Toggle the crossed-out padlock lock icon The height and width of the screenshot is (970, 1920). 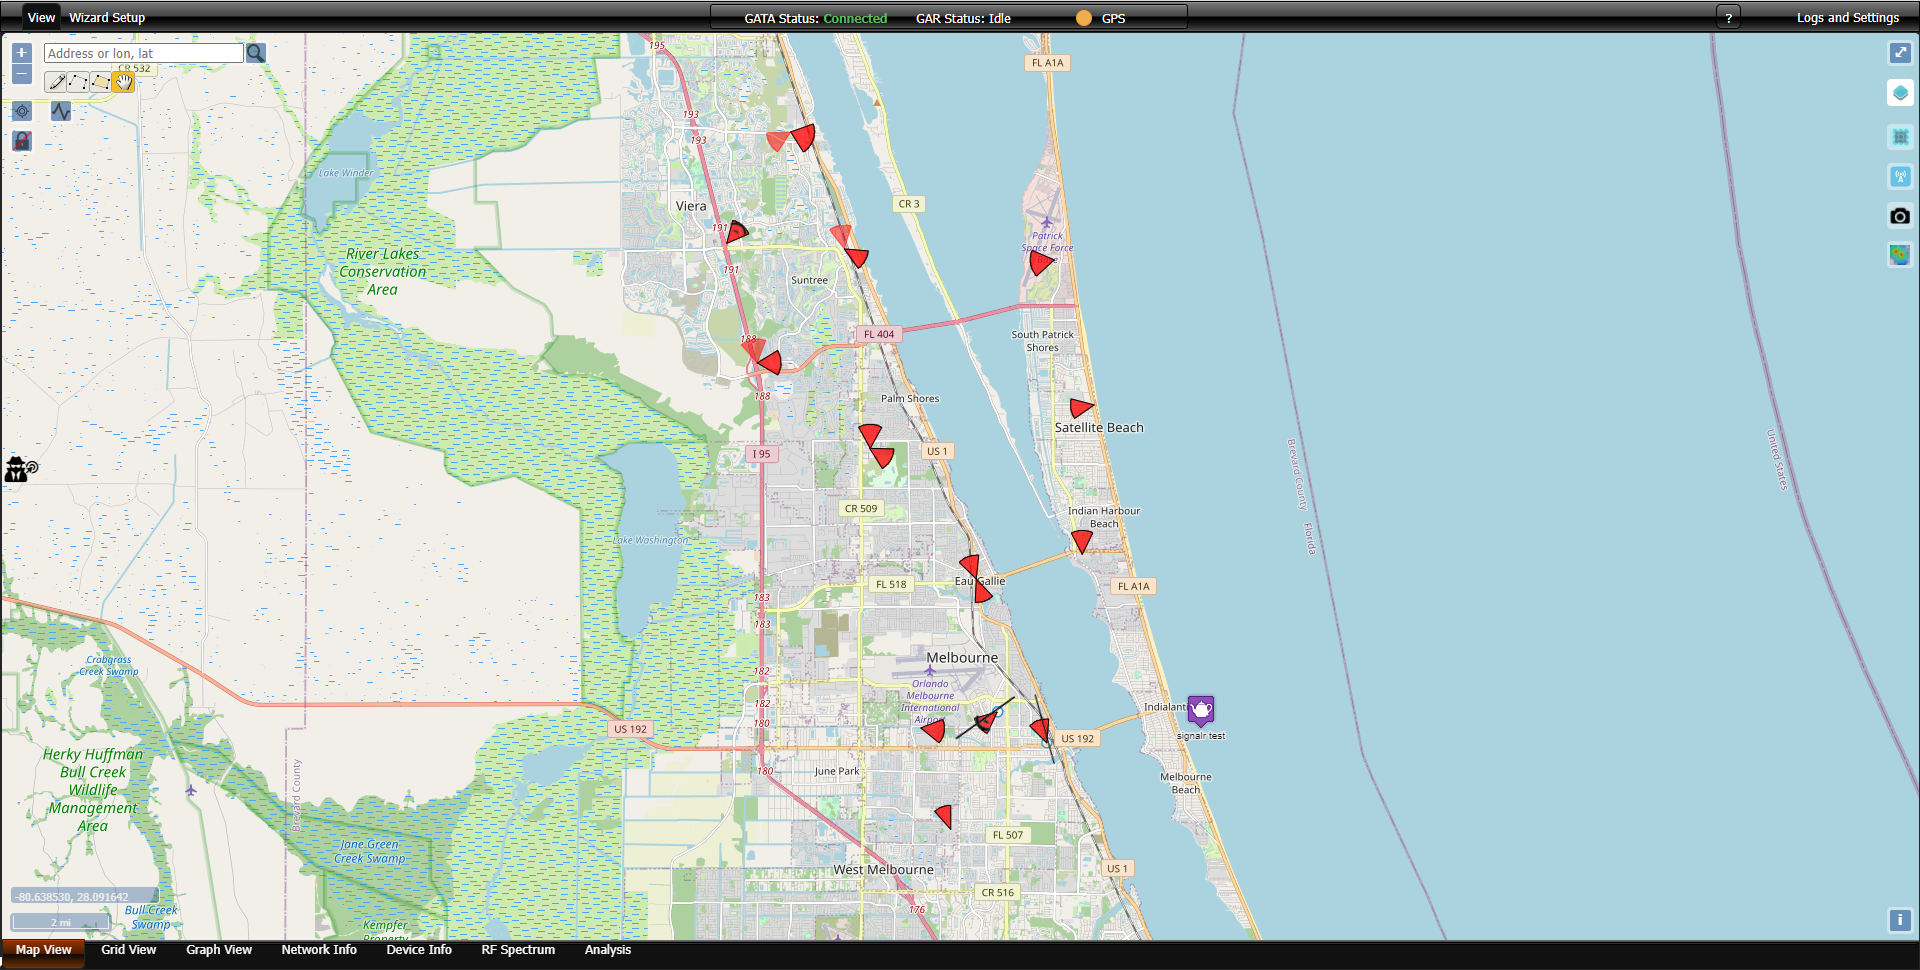22,141
